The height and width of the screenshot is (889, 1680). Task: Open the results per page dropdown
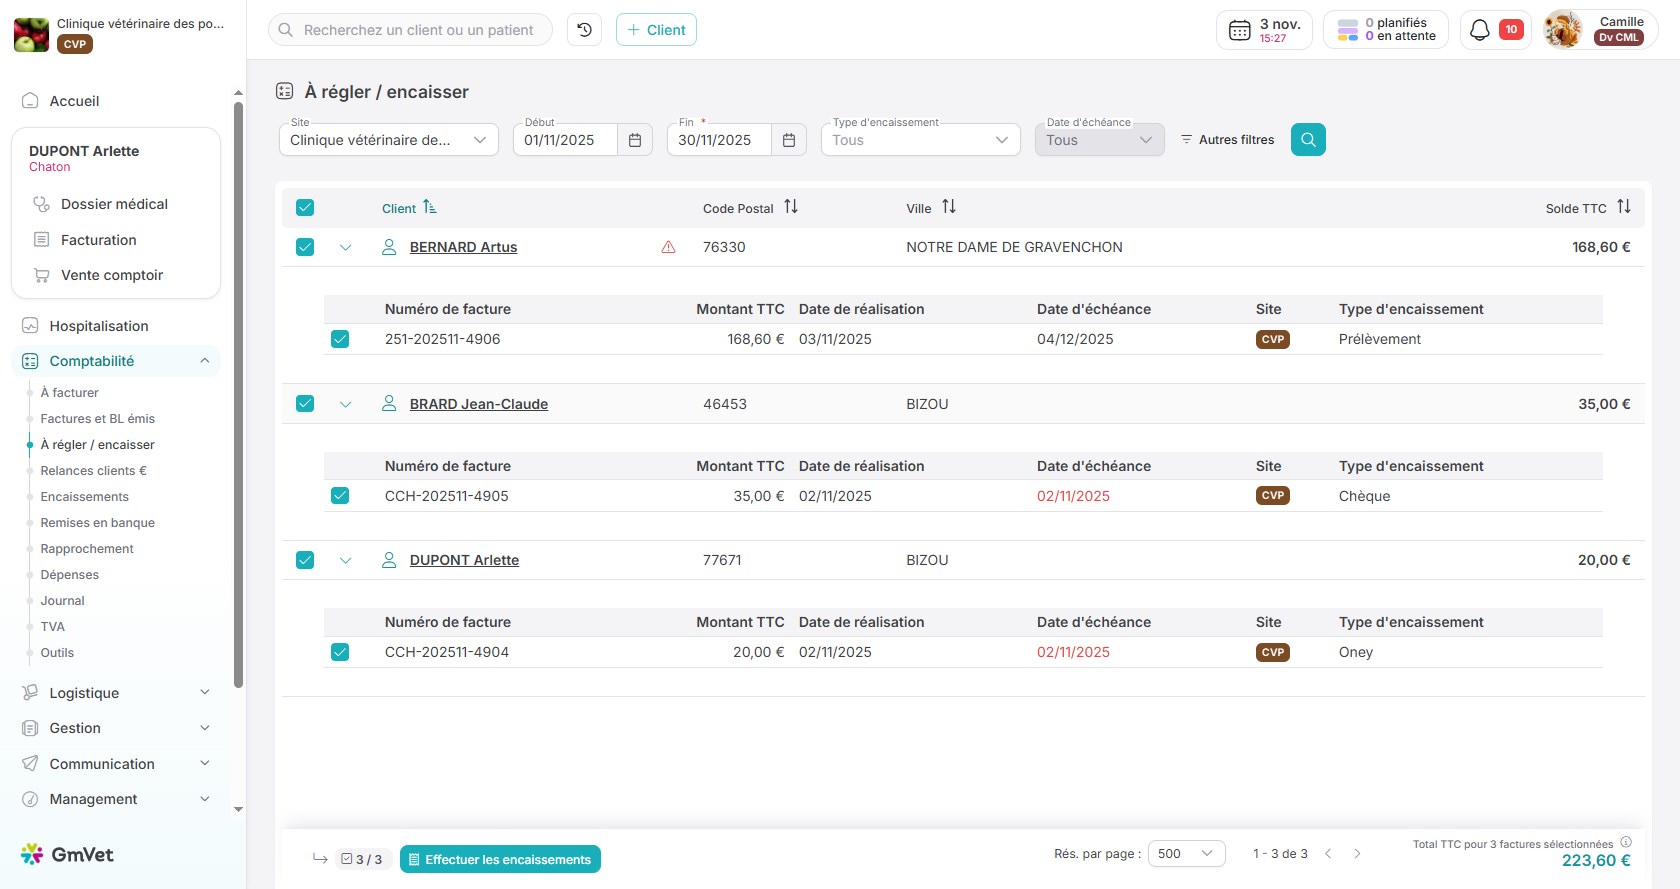(x=1186, y=853)
